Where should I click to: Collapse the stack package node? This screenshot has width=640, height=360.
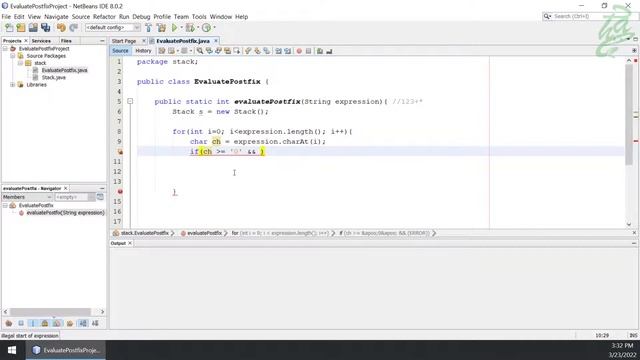tap(20, 63)
